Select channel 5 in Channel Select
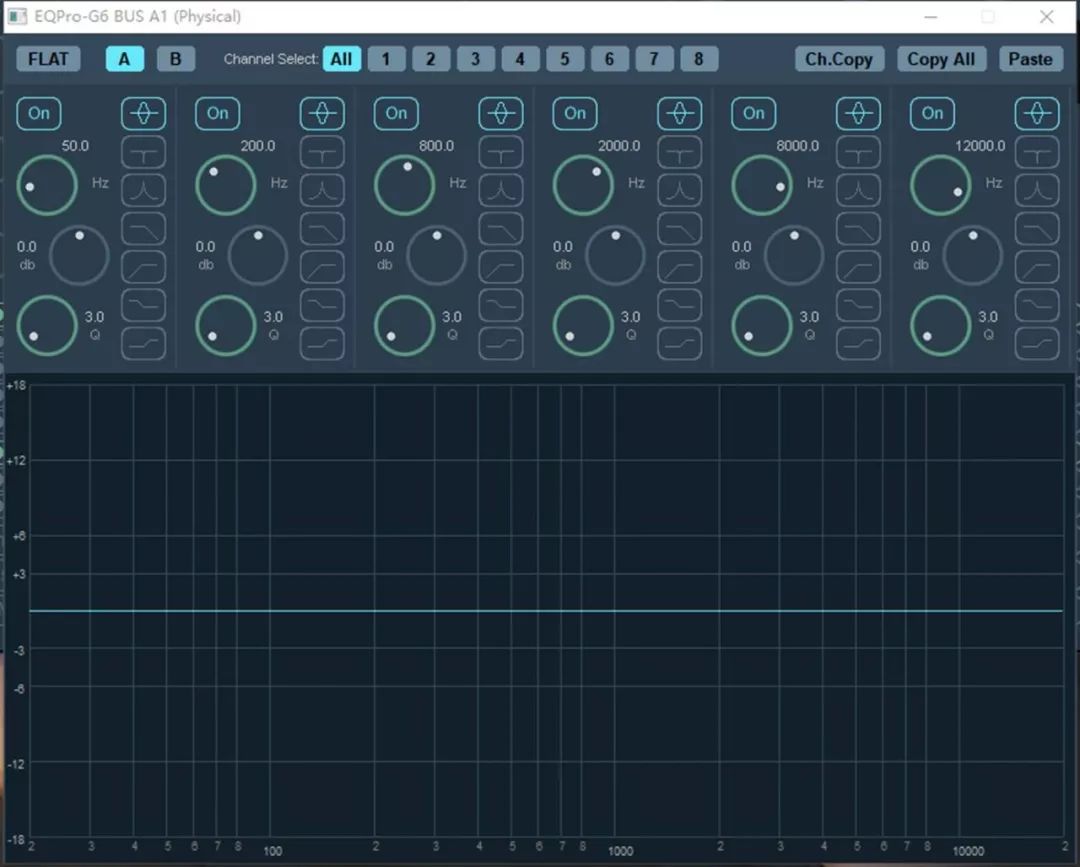The width and height of the screenshot is (1080, 867). click(564, 59)
